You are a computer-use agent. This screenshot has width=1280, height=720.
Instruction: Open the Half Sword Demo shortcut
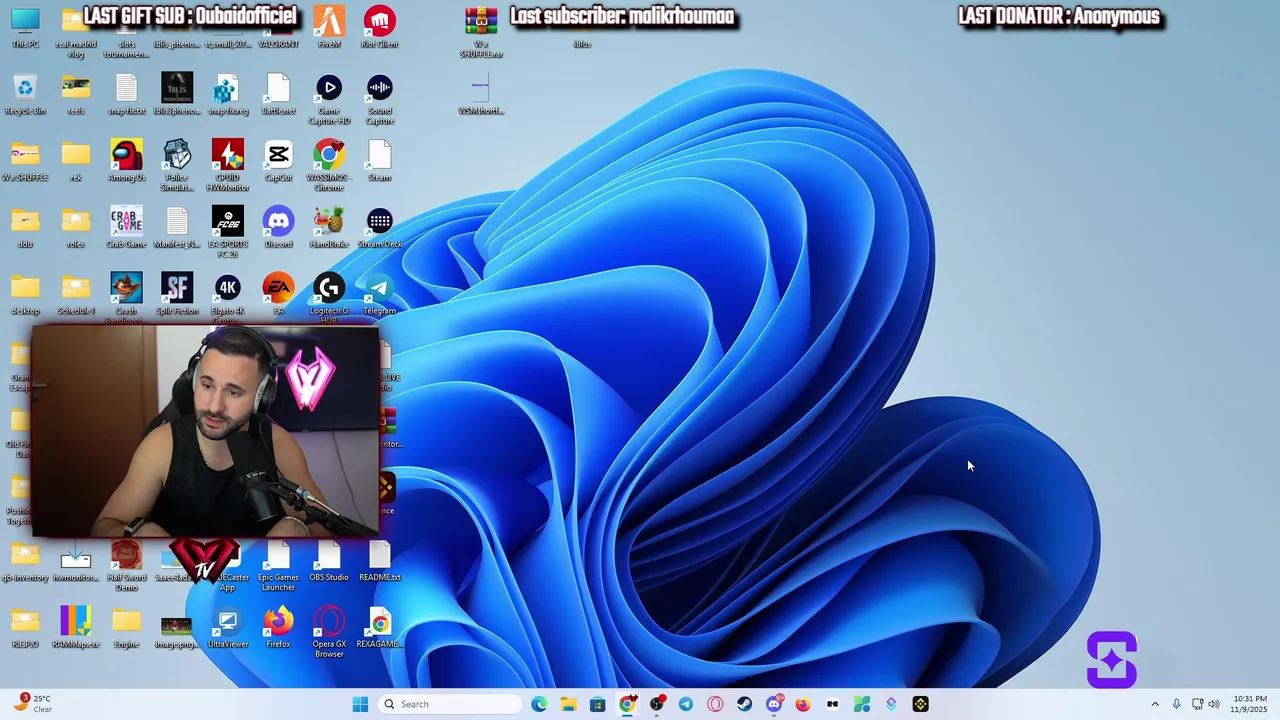coord(127,566)
